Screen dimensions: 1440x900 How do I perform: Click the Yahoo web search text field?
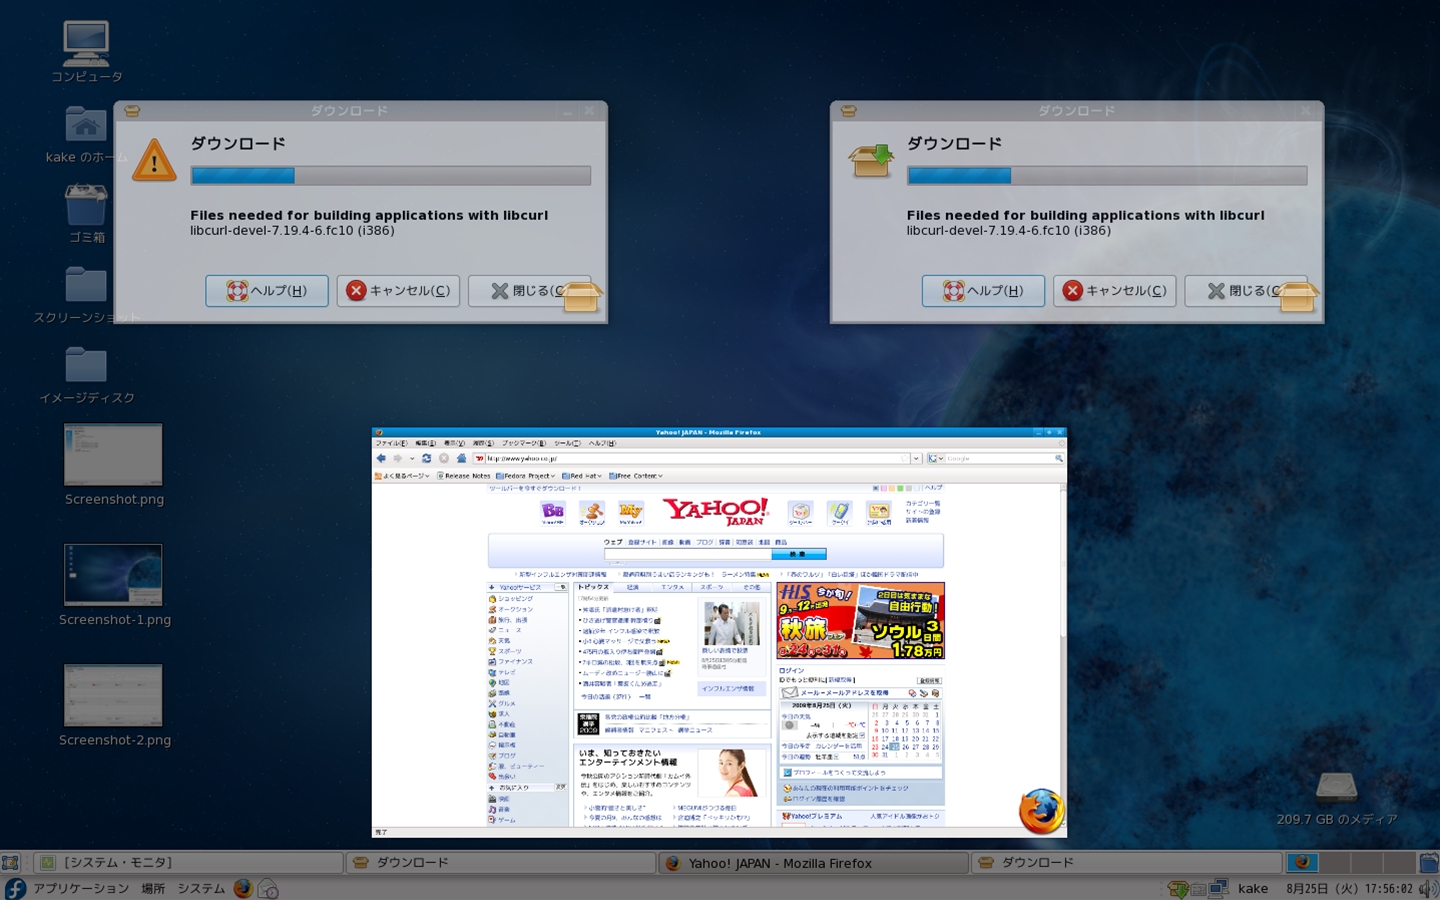pyautogui.click(x=688, y=554)
